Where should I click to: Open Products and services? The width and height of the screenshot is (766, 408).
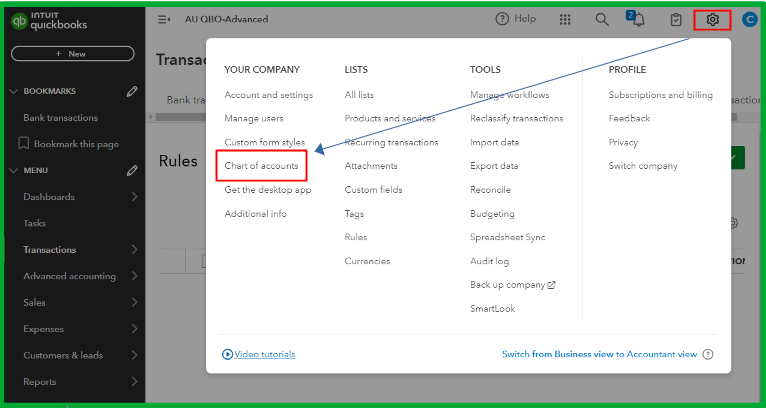[390, 118]
